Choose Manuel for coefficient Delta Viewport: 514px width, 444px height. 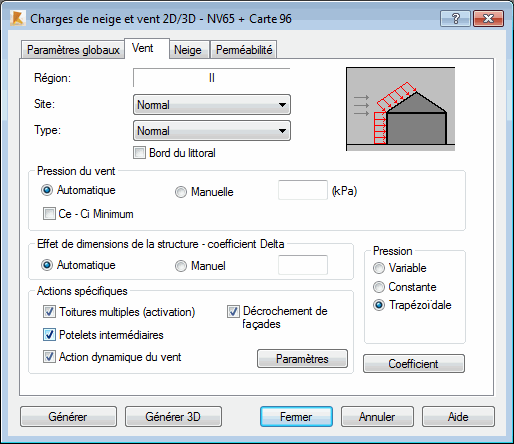point(181,266)
